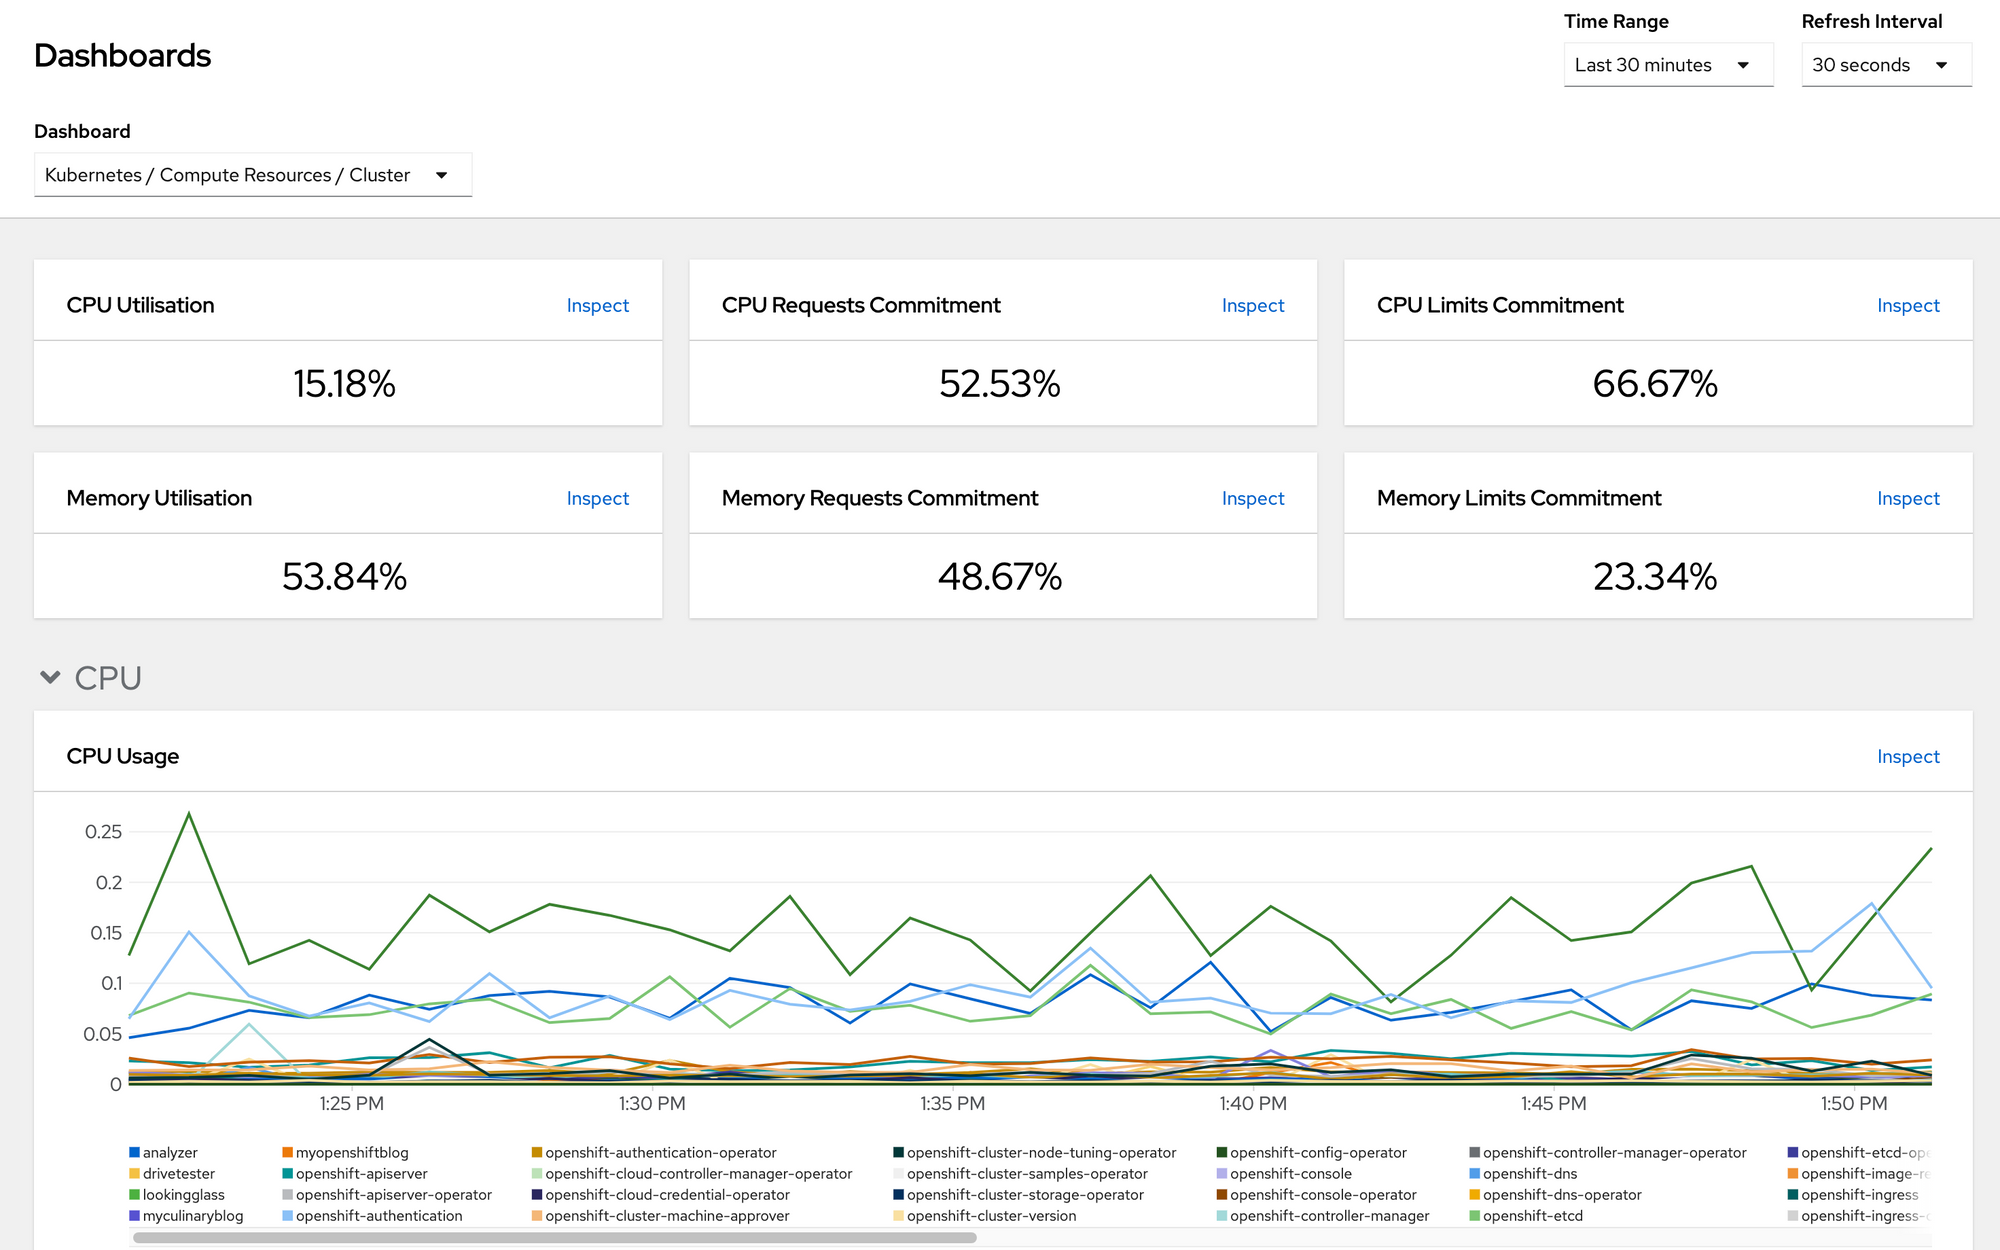The width and height of the screenshot is (2000, 1250).
Task: Click Inspect on CPU Requests Commitment
Action: point(1252,306)
